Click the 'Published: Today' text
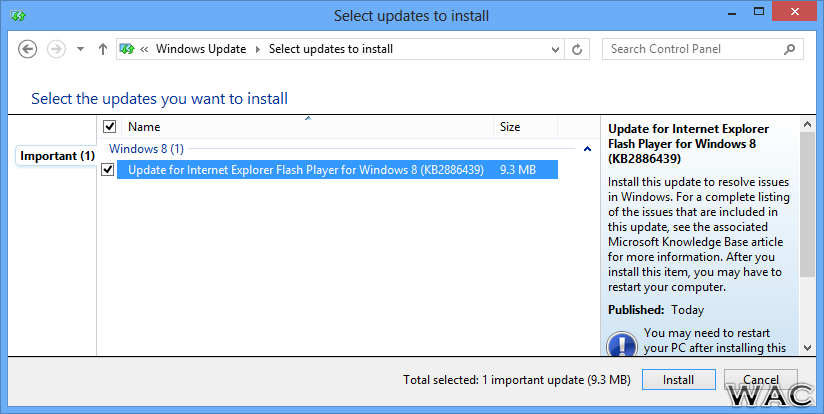This screenshot has height=414, width=824. [656, 310]
